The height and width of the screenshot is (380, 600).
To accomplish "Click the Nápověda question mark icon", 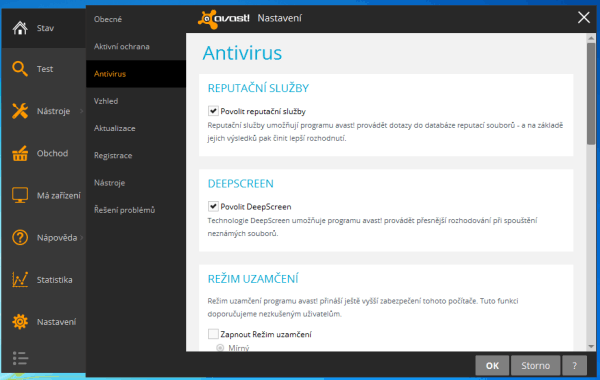I will (x=20, y=238).
